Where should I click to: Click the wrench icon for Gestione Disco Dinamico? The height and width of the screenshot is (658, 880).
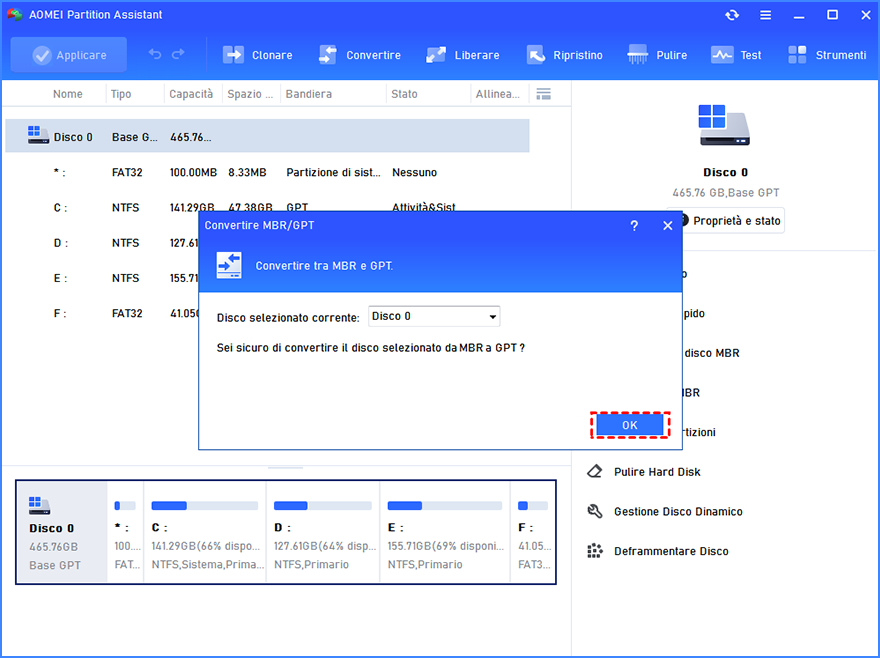[x=594, y=511]
